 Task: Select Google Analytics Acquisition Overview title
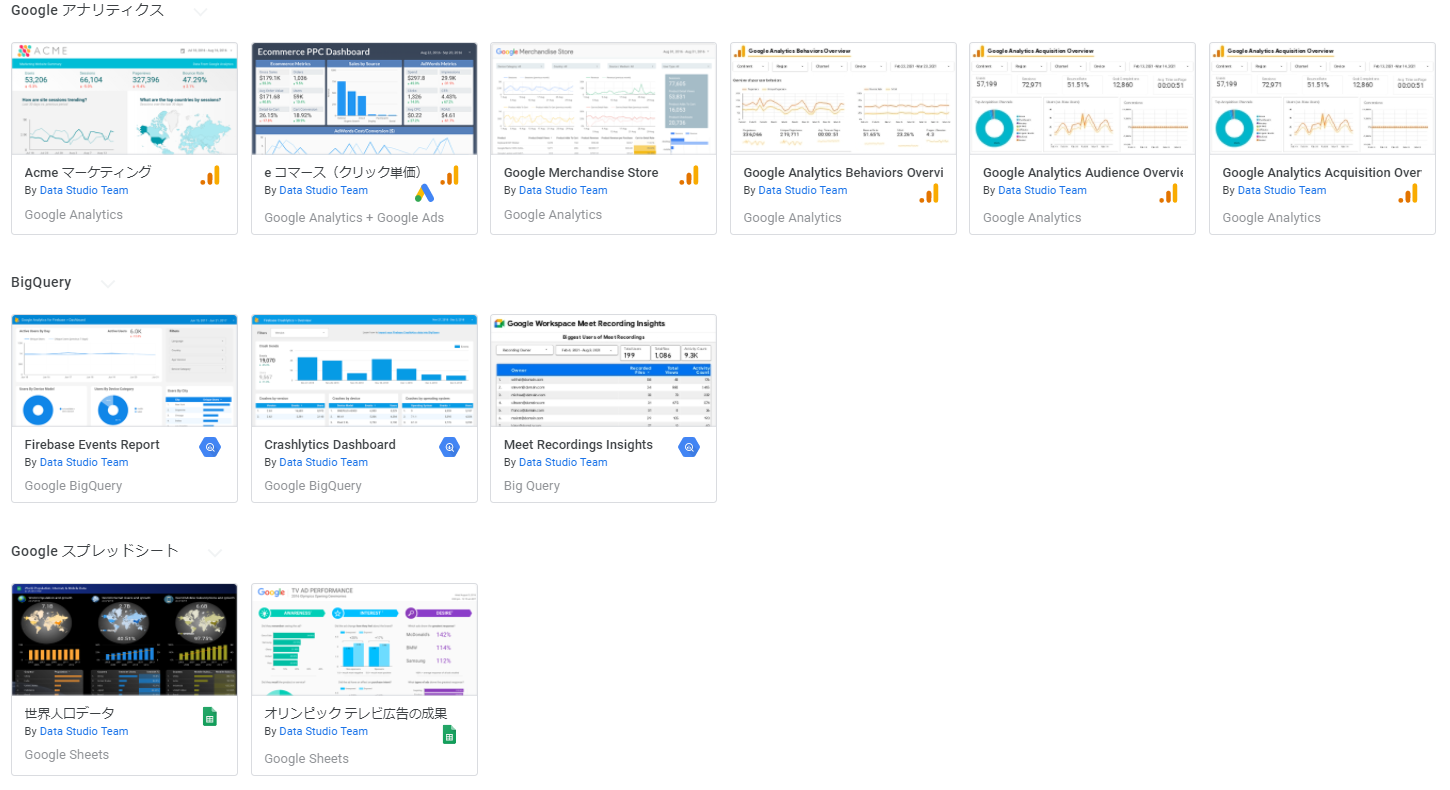pos(1322,173)
